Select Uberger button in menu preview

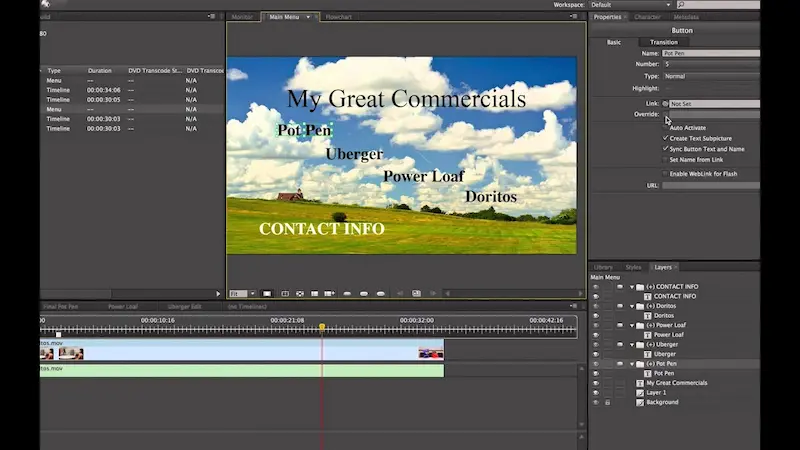point(354,154)
